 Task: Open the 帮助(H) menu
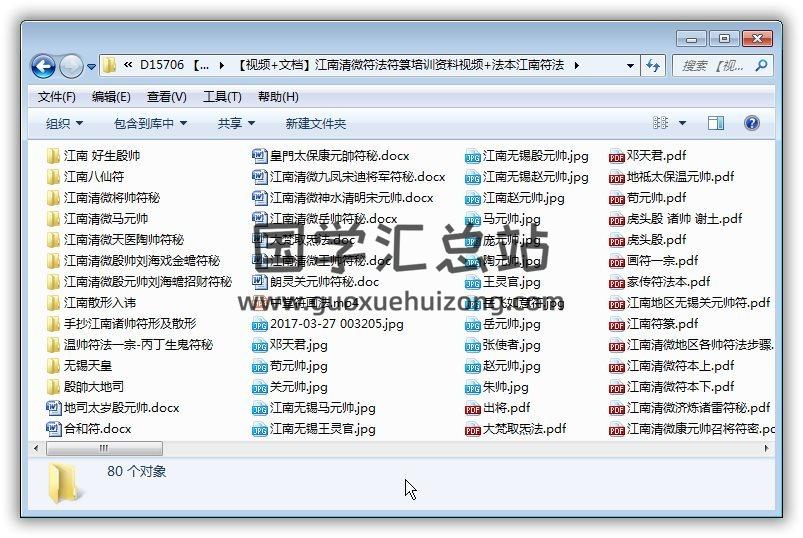point(278,97)
